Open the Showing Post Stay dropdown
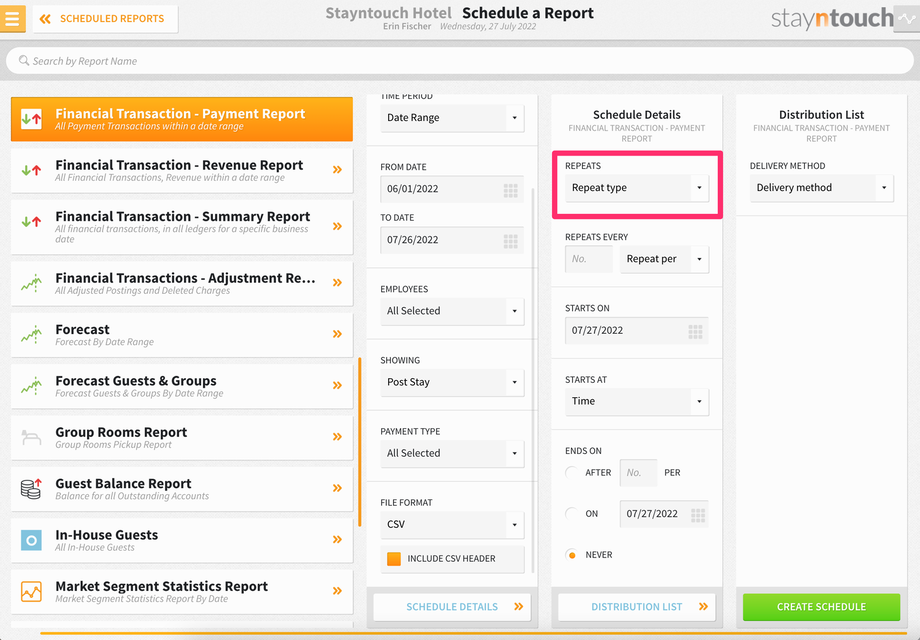 (x=452, y=382)
